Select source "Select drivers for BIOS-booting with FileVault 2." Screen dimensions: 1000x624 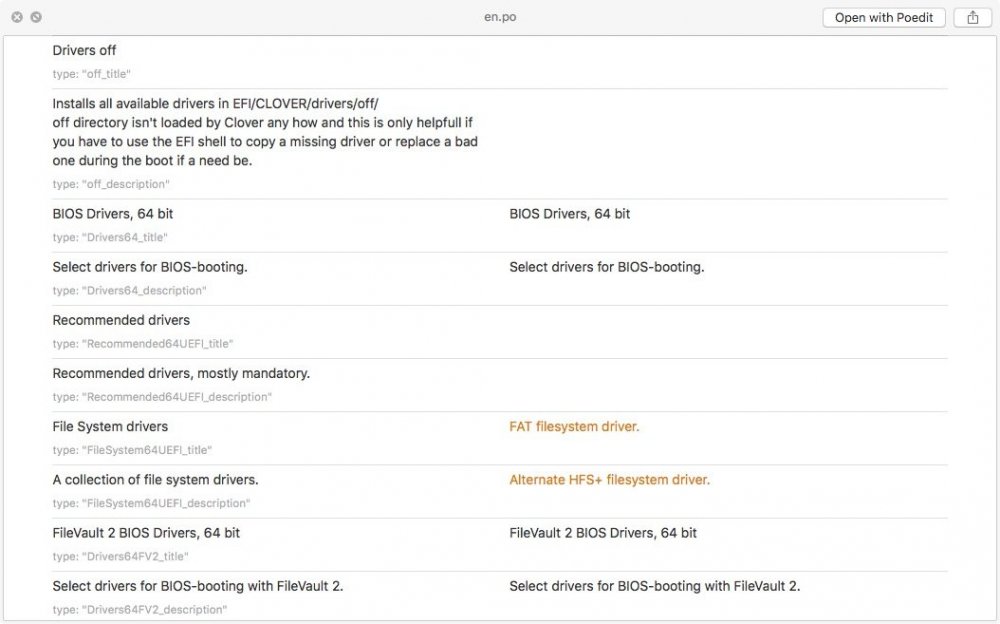198,586
